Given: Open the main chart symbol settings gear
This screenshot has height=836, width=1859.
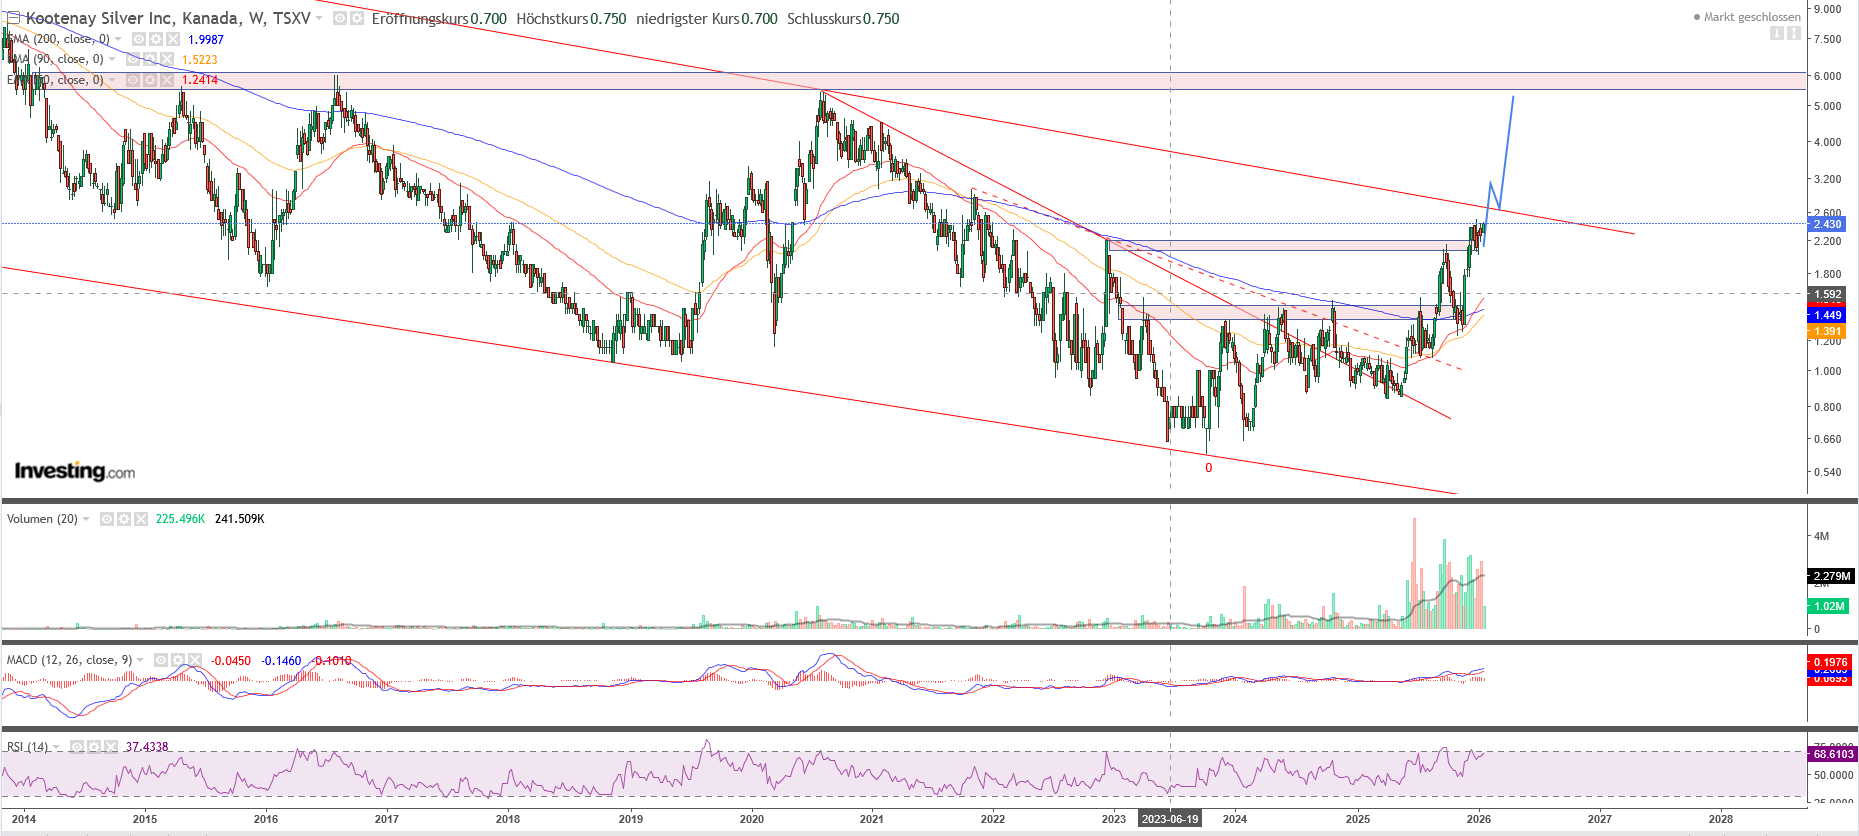Looking at the screenshot, I should [356, 19].
